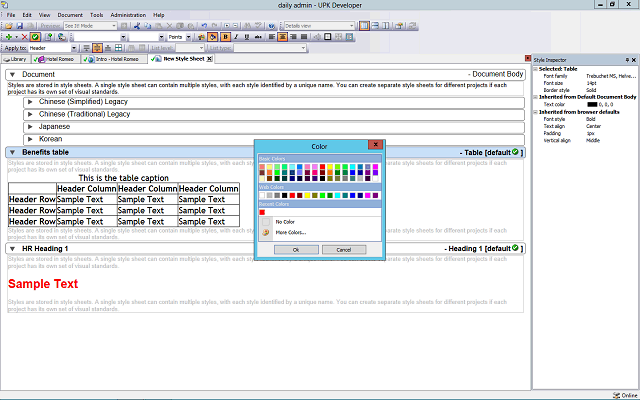The height and width of the screenshot is (400, 640).
Task: Toggle default checkmark on HR Heading 1
Action: [514, 248]
